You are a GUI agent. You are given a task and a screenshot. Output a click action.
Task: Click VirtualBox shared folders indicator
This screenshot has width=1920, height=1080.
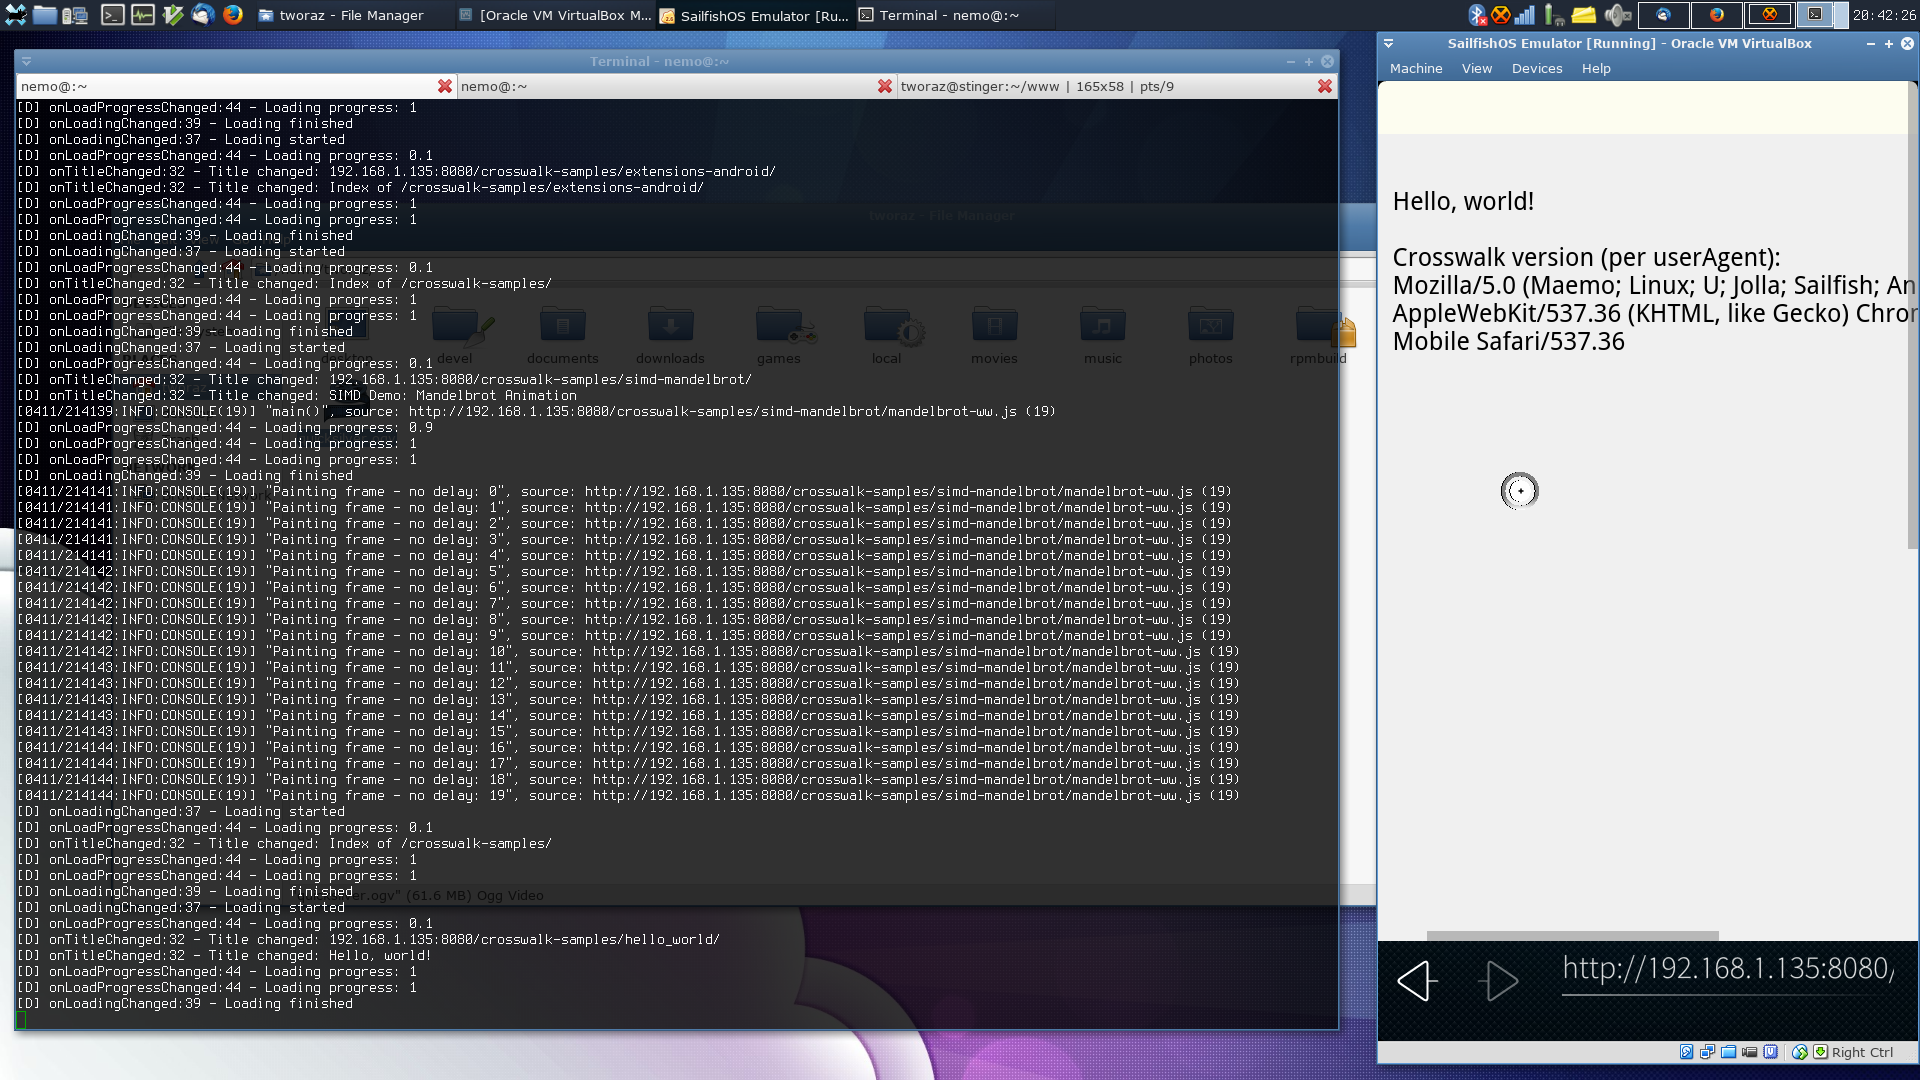tap(1728, 1052)
